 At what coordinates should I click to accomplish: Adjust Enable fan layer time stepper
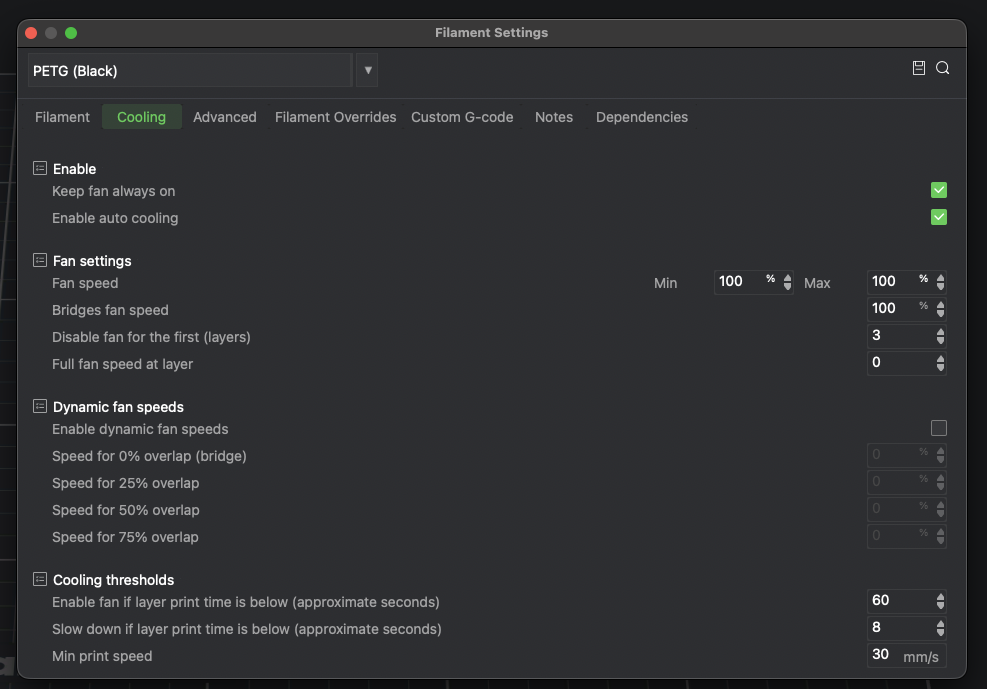[940, 601]
